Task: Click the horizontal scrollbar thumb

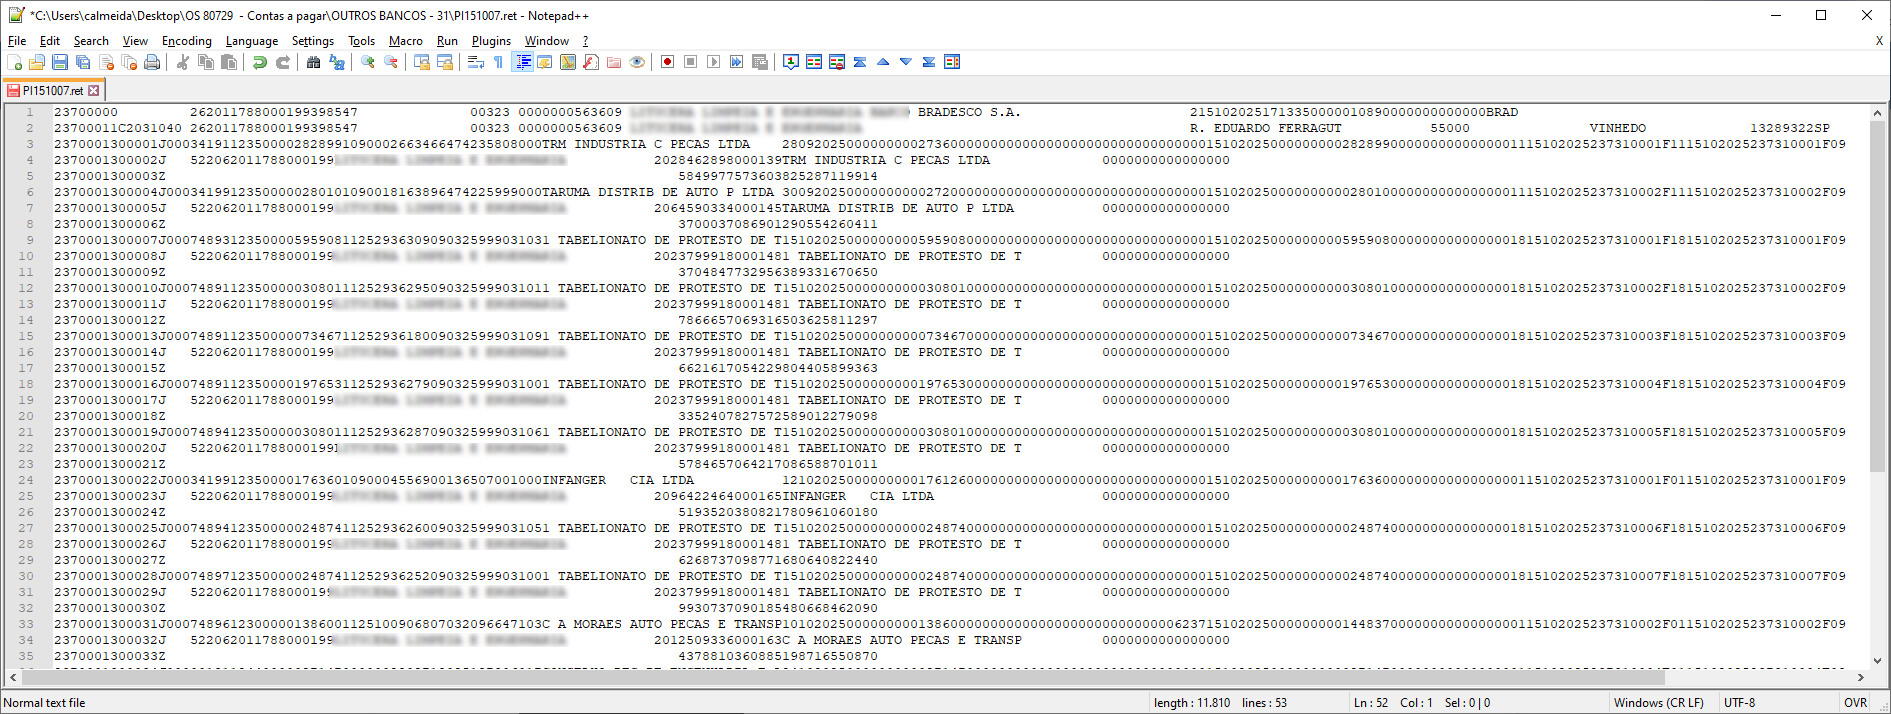Action: (840, 677)
